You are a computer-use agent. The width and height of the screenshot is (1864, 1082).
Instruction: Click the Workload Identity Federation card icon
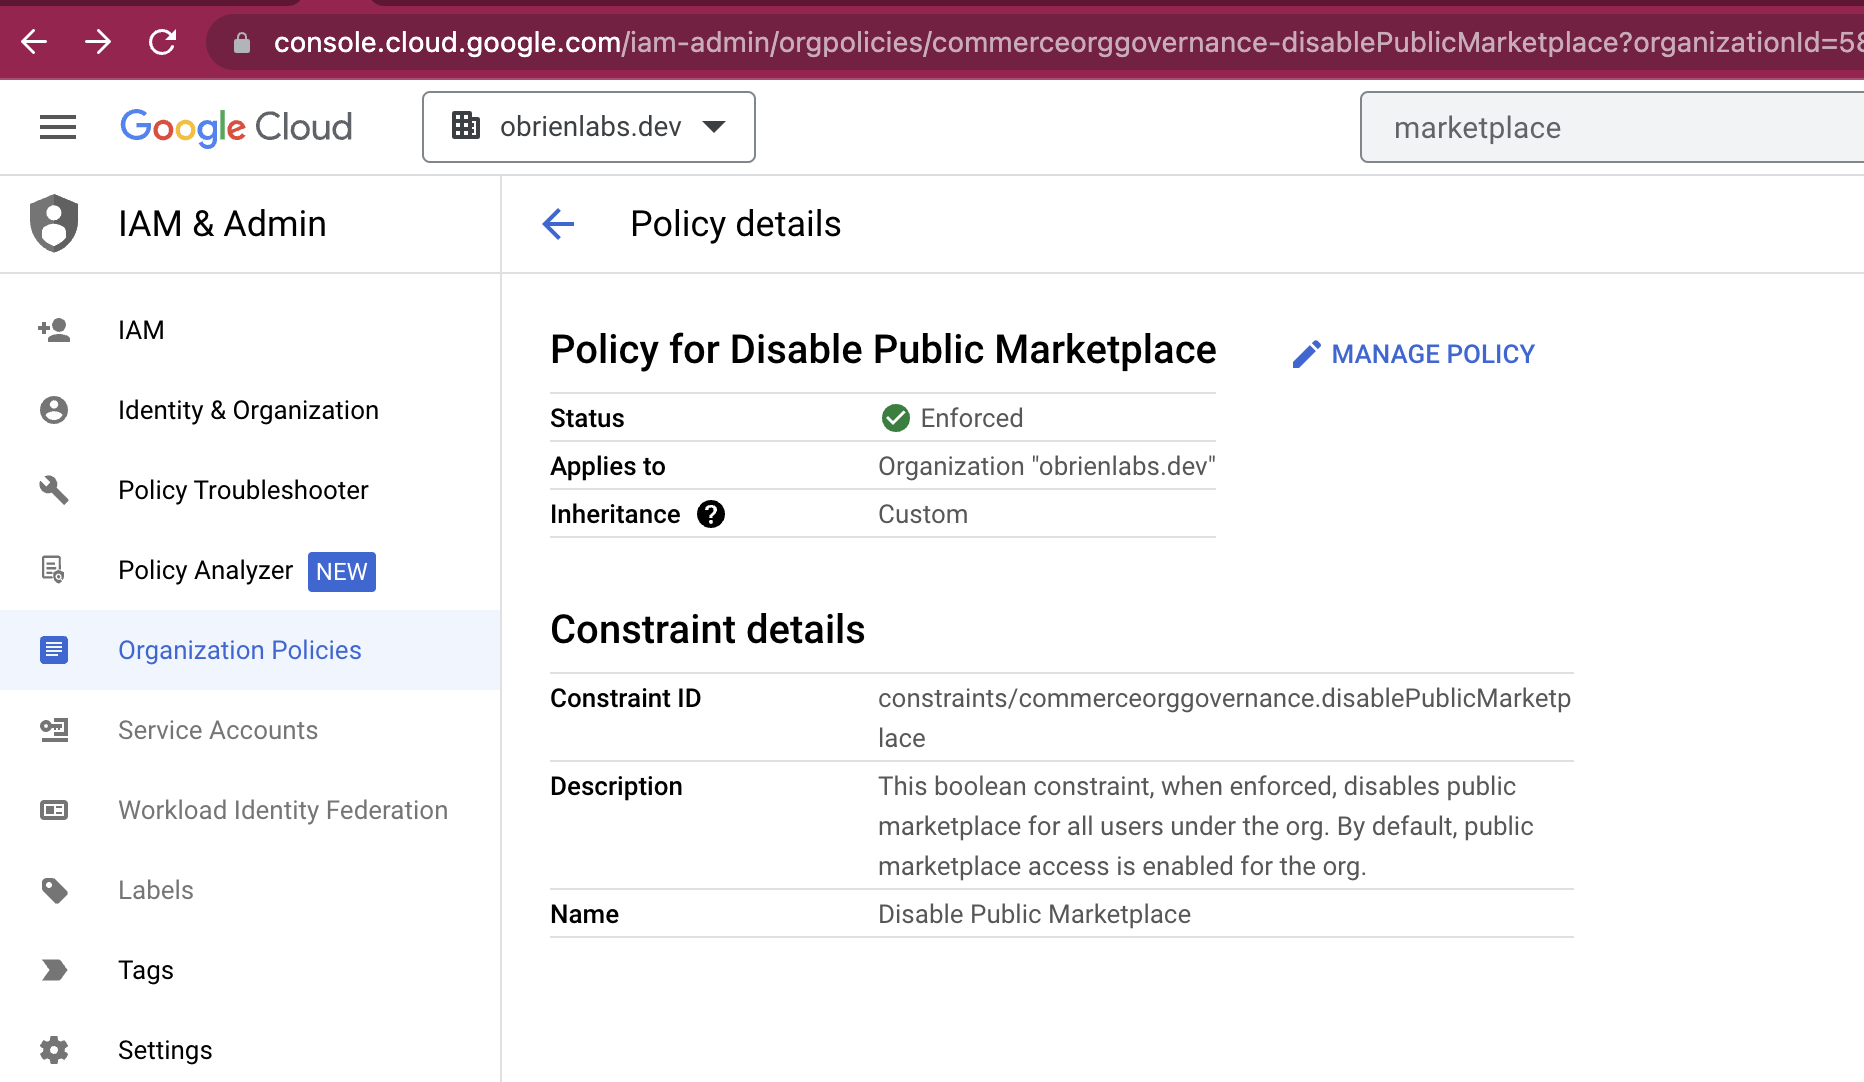point(53,810)
